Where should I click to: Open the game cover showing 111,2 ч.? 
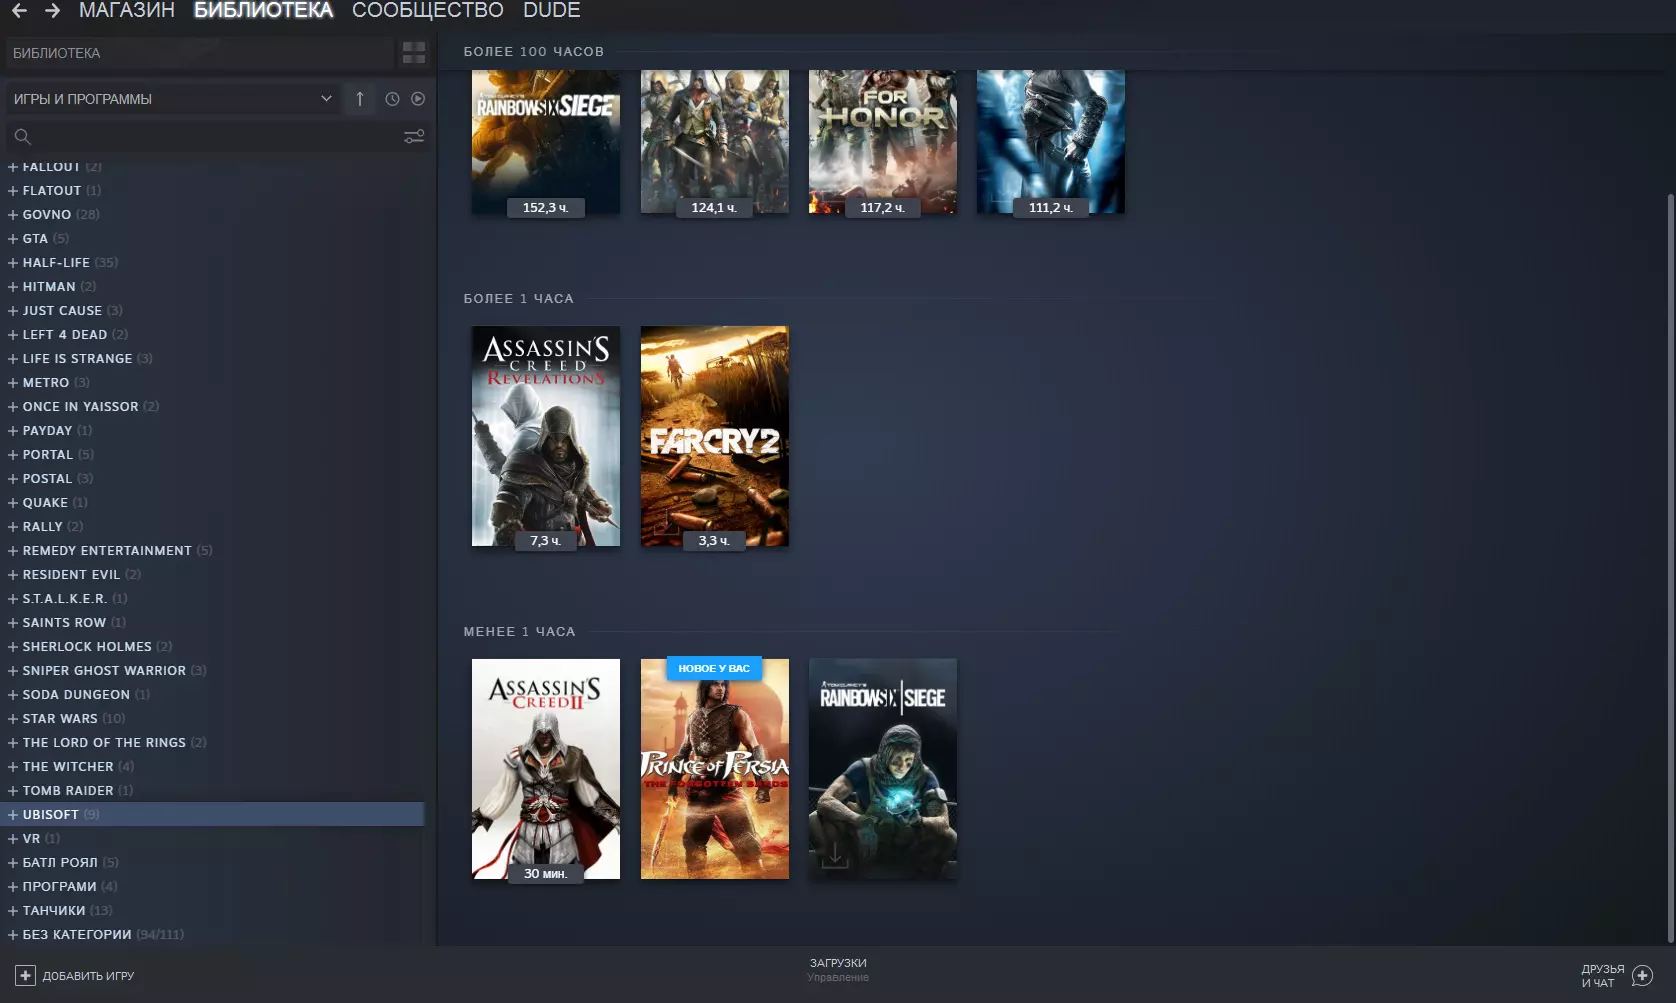[1051, 141]
